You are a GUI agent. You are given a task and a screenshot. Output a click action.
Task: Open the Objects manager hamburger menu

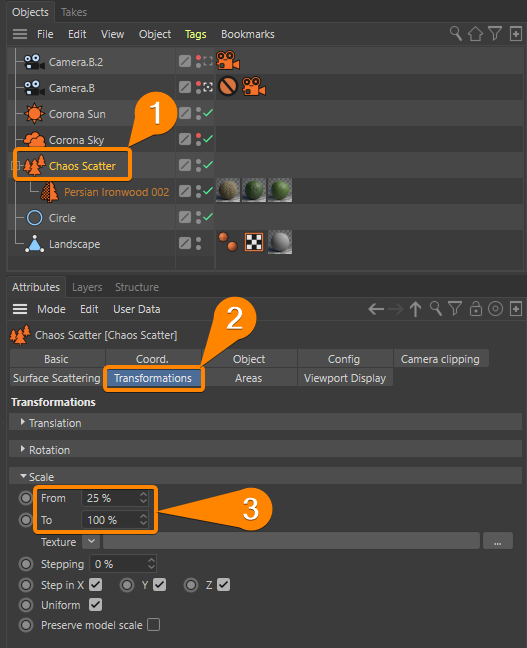pos(19,34)
